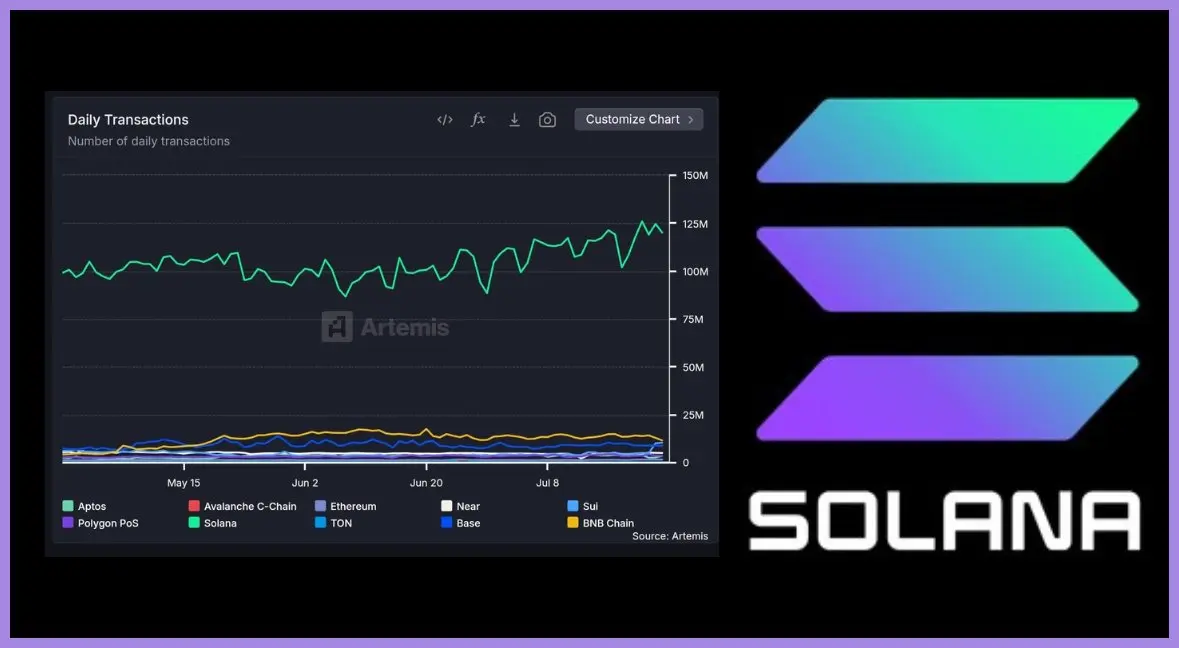
Task: Select the TON legend label
Action: coord(341,523)
